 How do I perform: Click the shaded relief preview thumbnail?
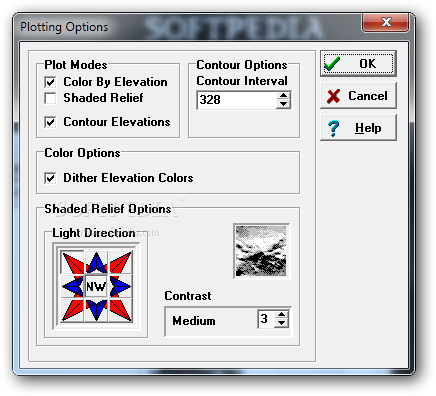coord(262,251)
